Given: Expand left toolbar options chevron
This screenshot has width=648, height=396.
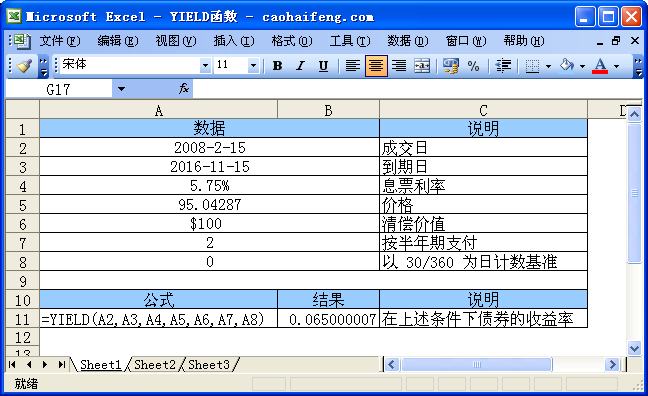Looking at the screenshot, I should click(x=43, y=66).
